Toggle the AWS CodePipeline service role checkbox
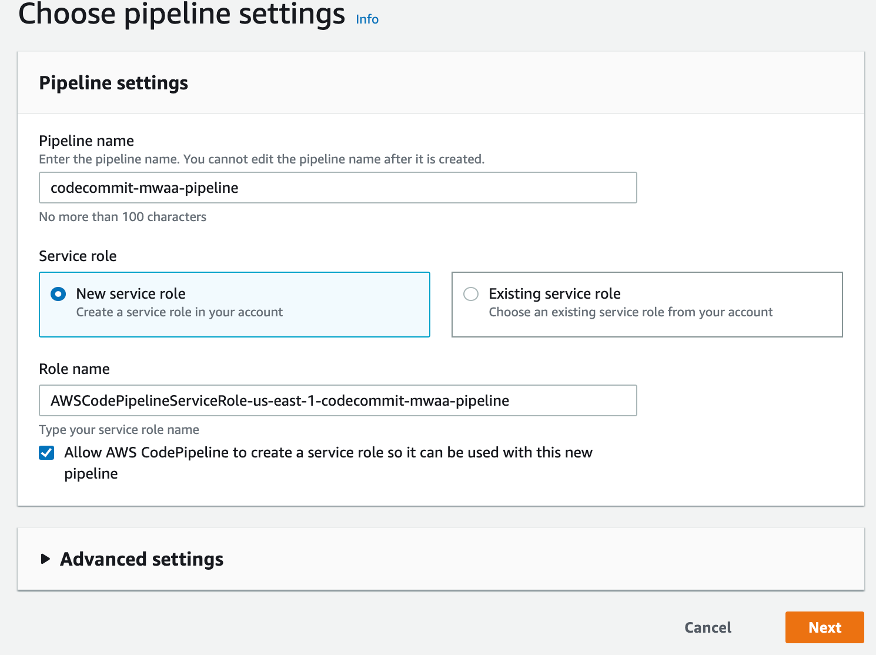The width and height of the screenshot is (877, 656). (46, 453)
